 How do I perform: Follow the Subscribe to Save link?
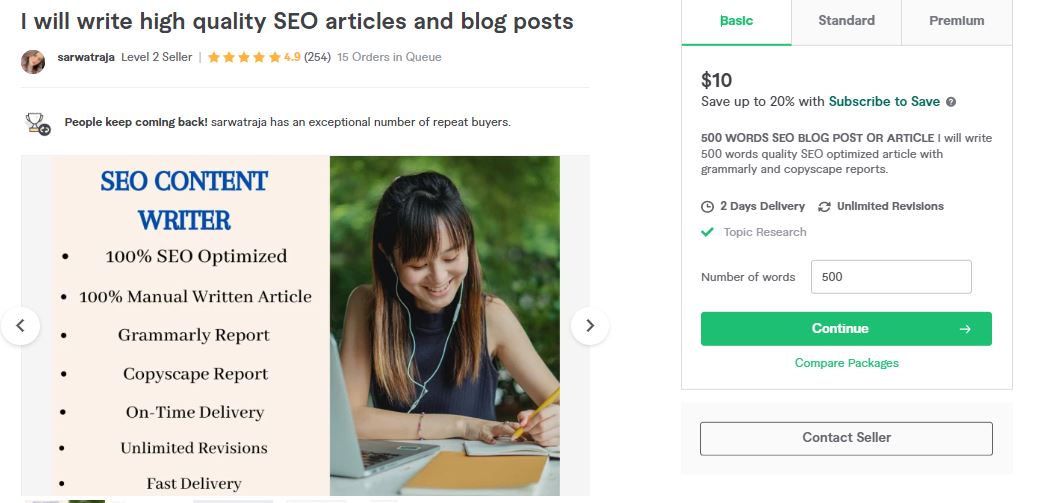pos(884,102)
